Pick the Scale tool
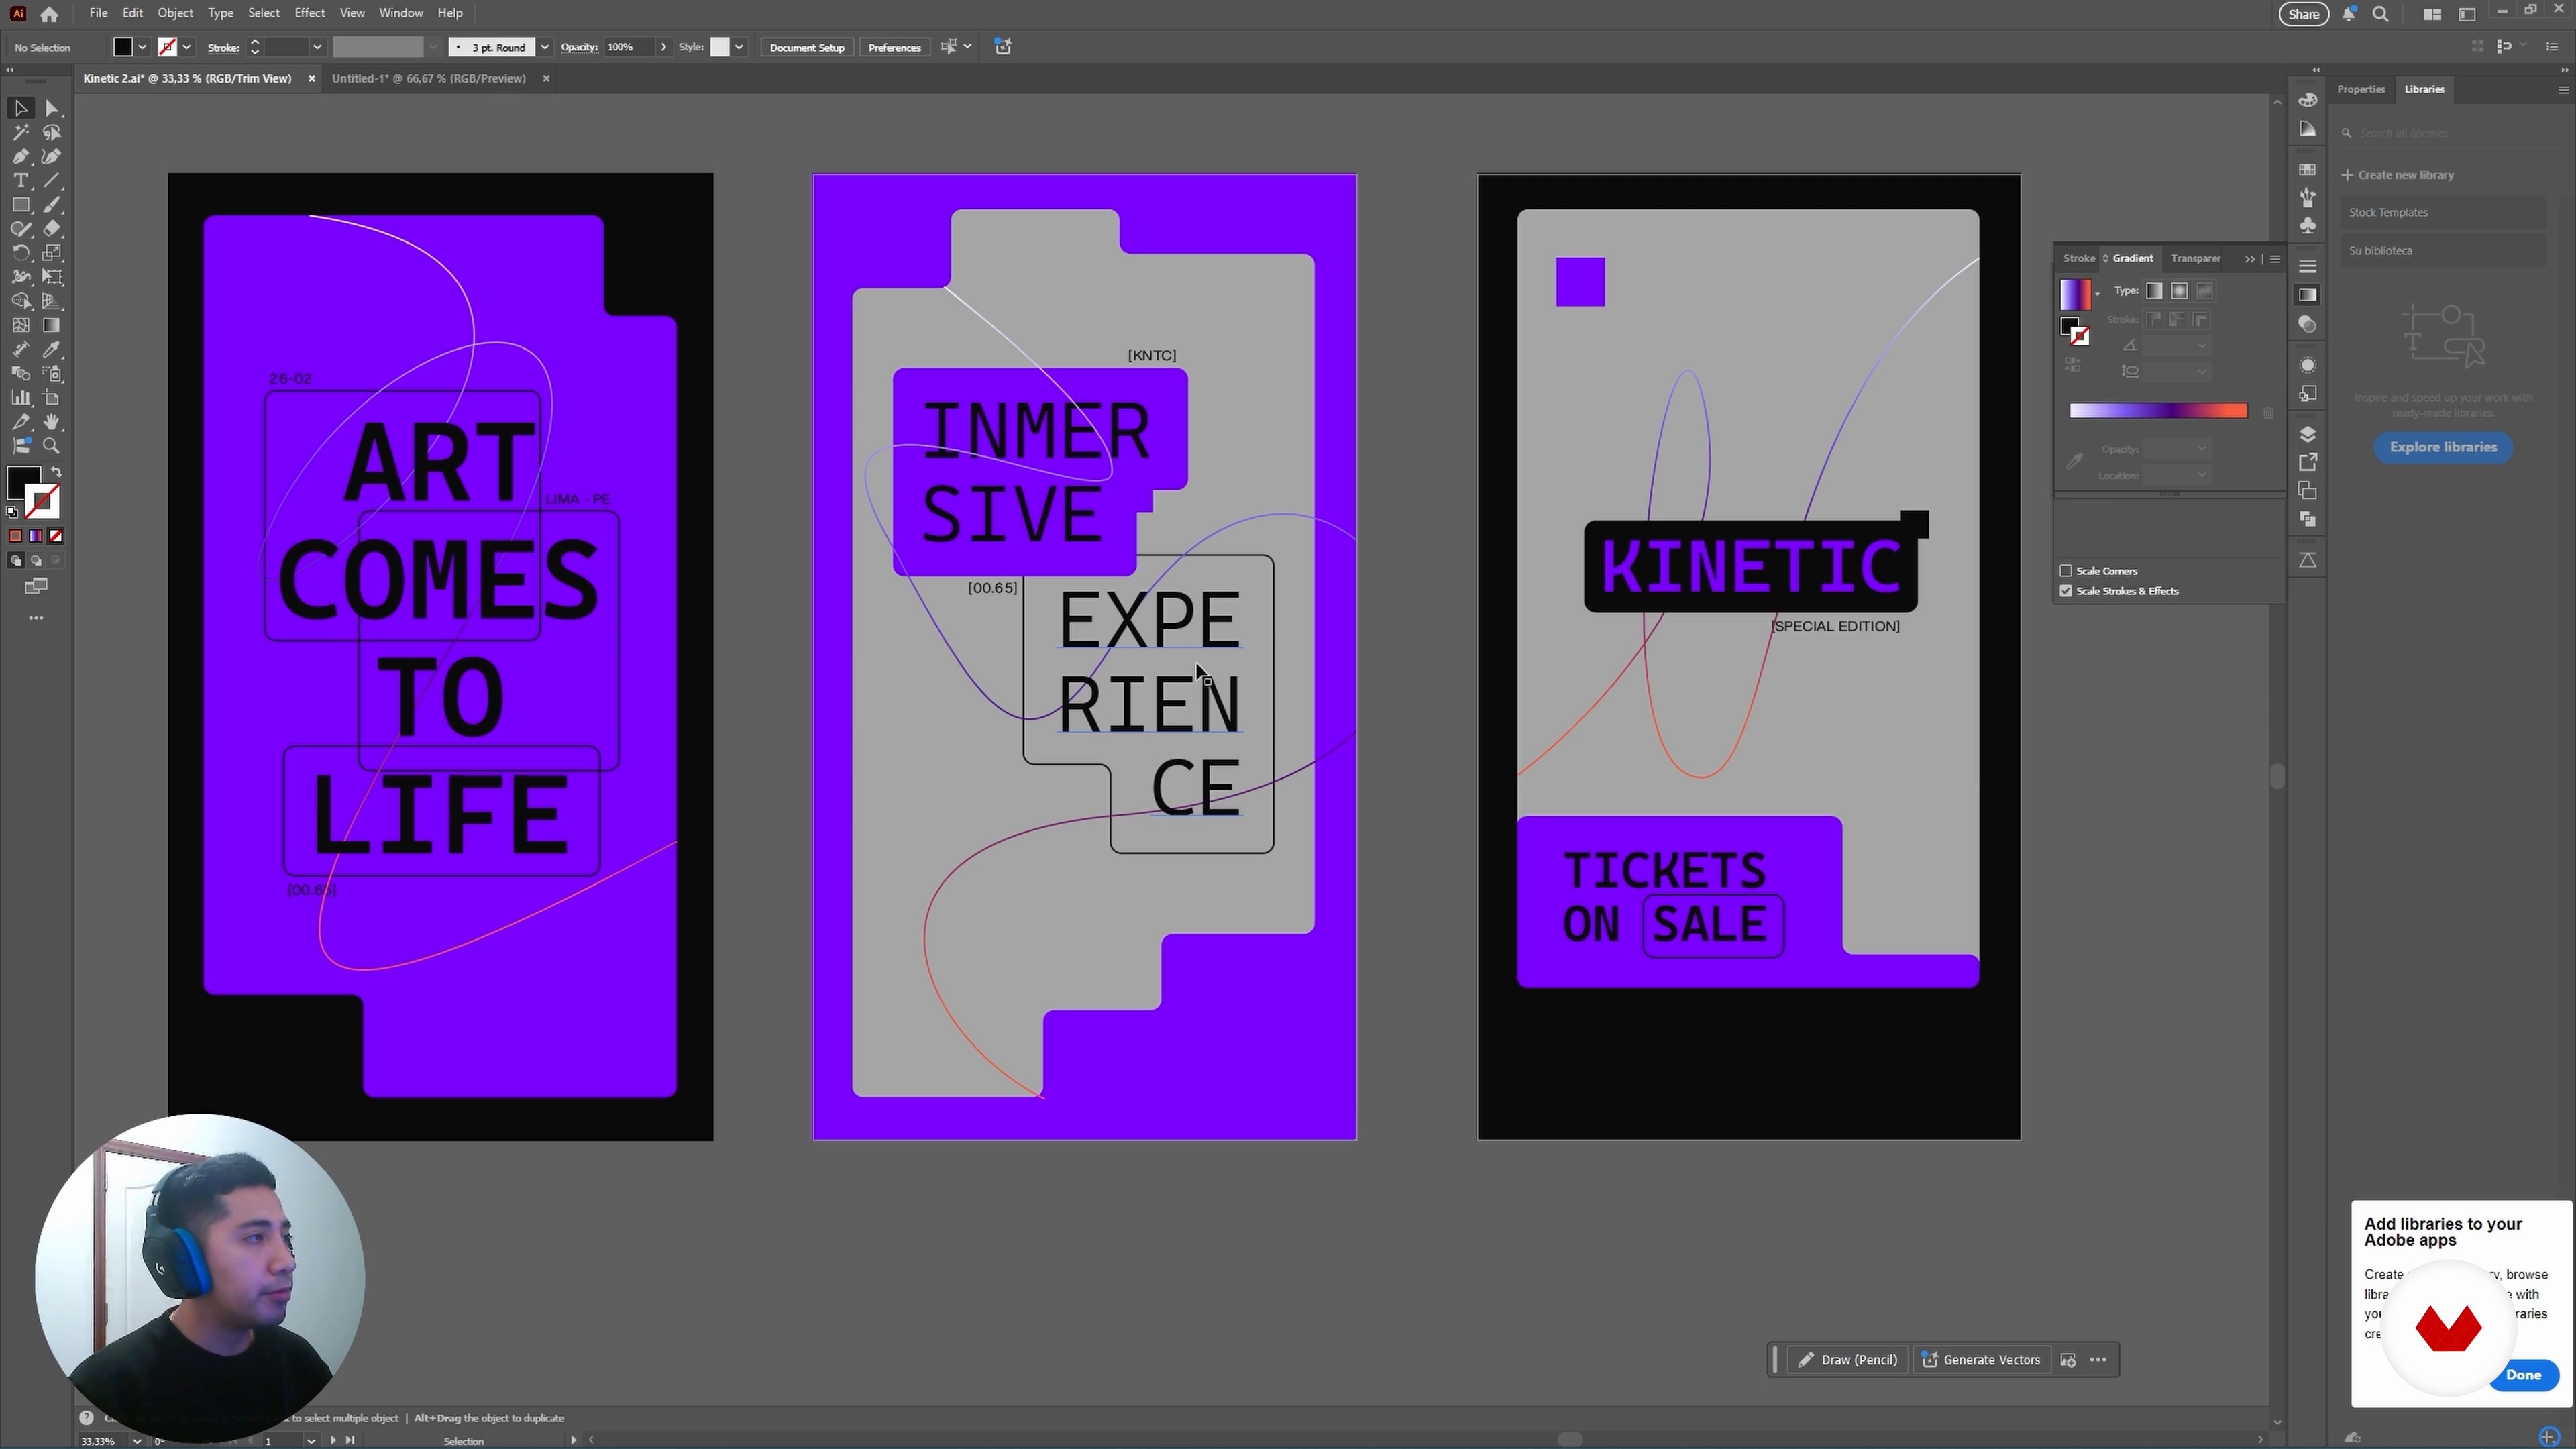 point(52,253)
